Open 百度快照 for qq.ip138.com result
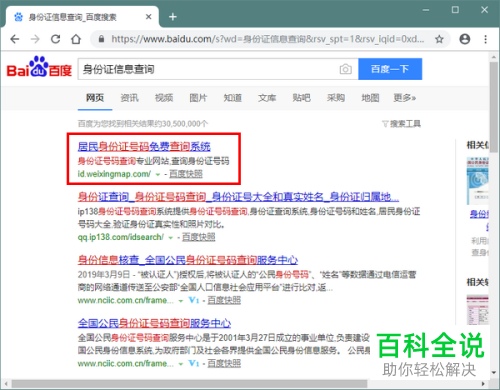This screenshot has height=390, width=500. pos(198,237)
